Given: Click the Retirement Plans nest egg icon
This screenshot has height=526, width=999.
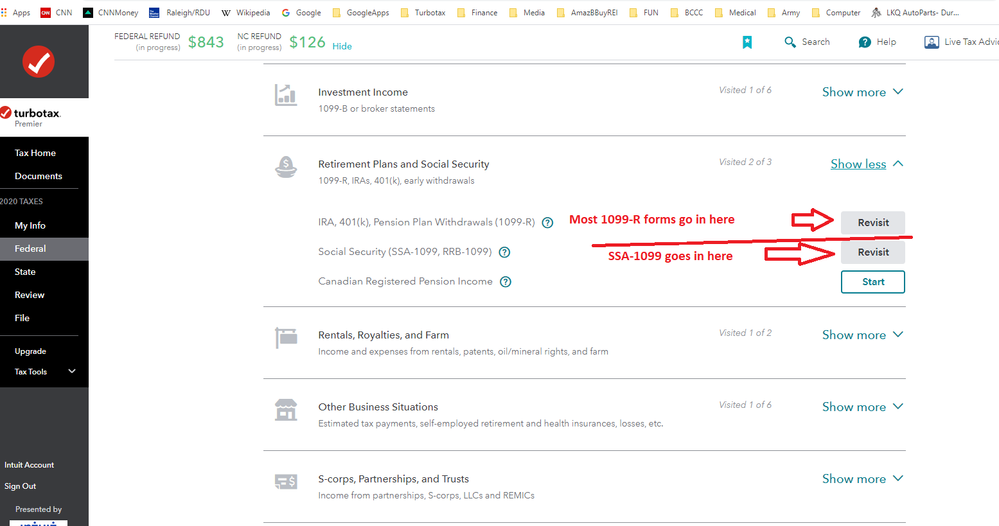Looking at the screenshot, I should pyautogui.click(x=285, y=167).
